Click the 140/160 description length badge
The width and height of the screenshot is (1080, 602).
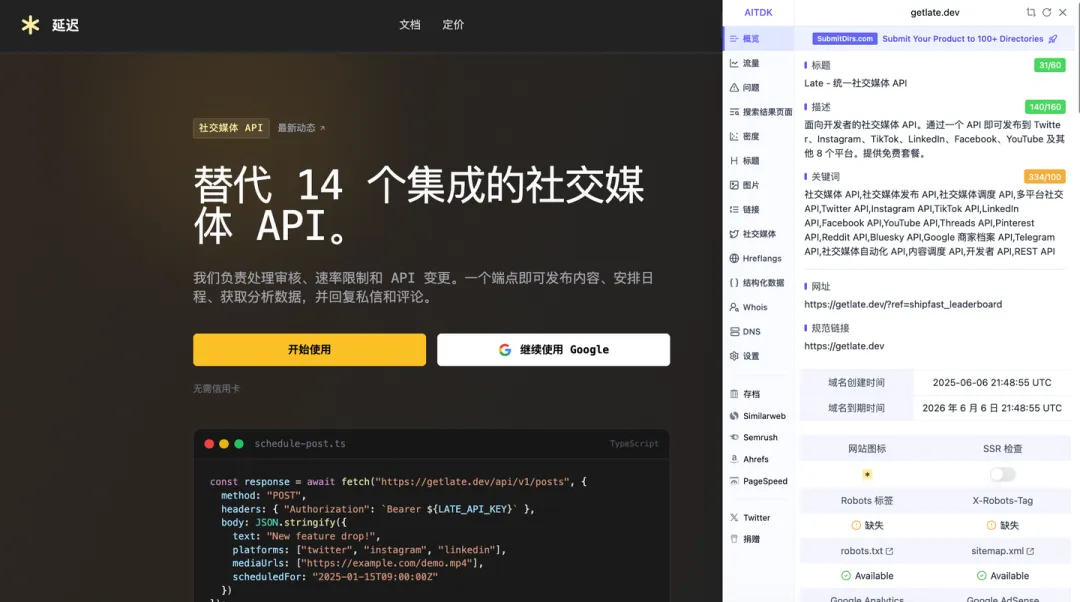[x=1045, y=107]
